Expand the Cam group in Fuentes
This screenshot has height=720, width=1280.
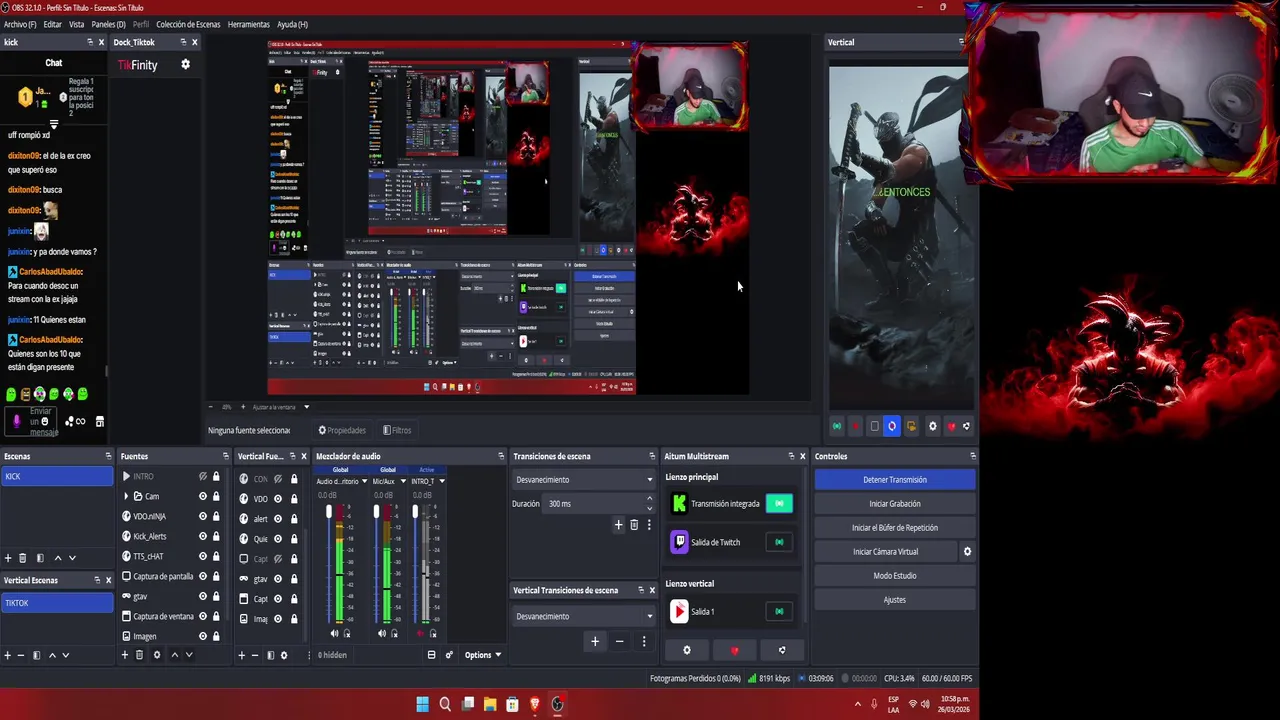(x=126, y=496)
